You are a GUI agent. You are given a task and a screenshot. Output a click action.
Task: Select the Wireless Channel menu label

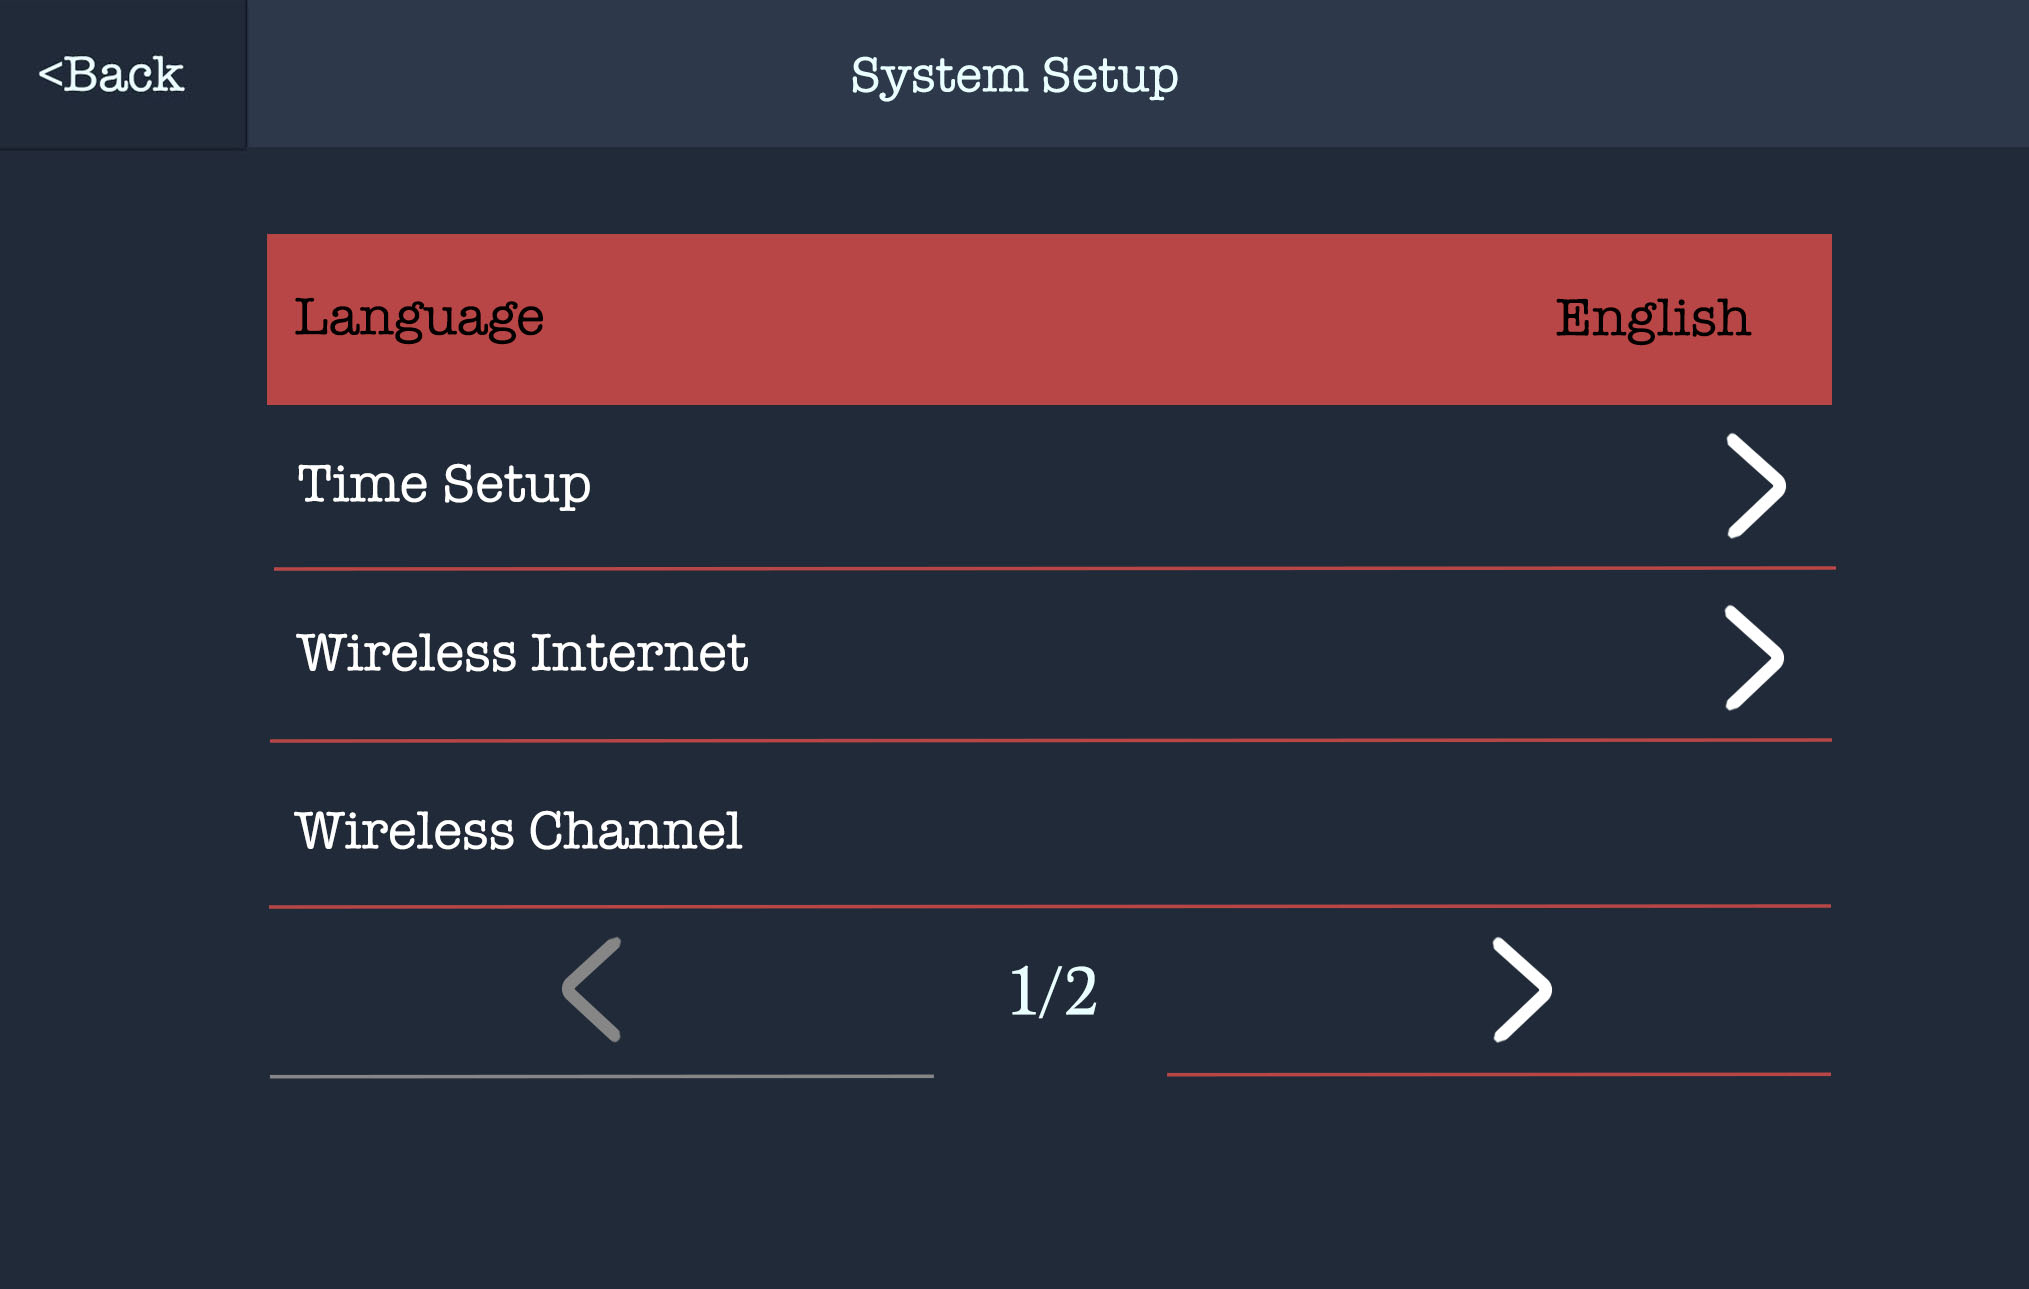[x=518, y=831]
